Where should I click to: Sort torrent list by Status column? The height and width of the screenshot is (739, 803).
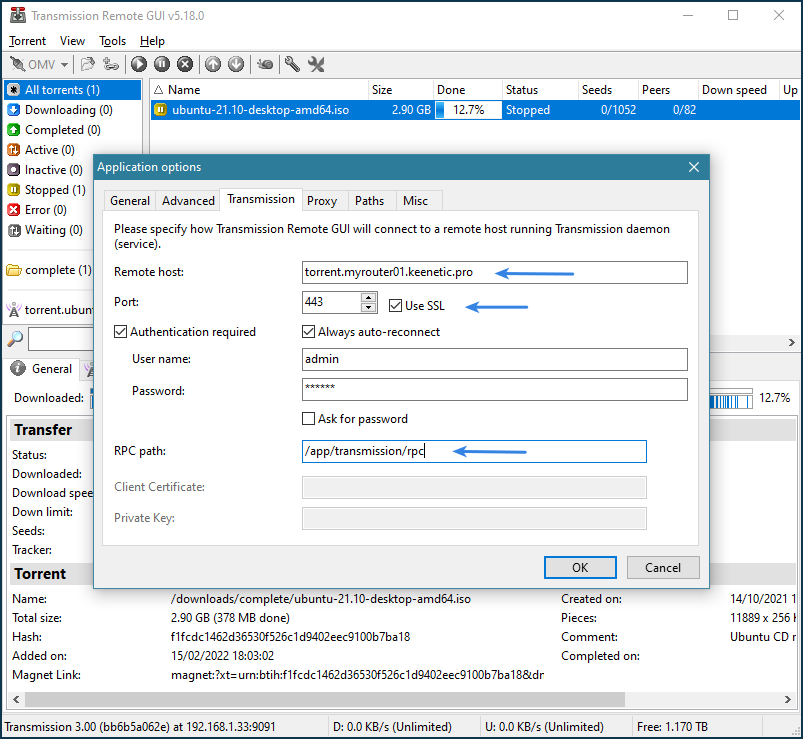tap(540, 90)
